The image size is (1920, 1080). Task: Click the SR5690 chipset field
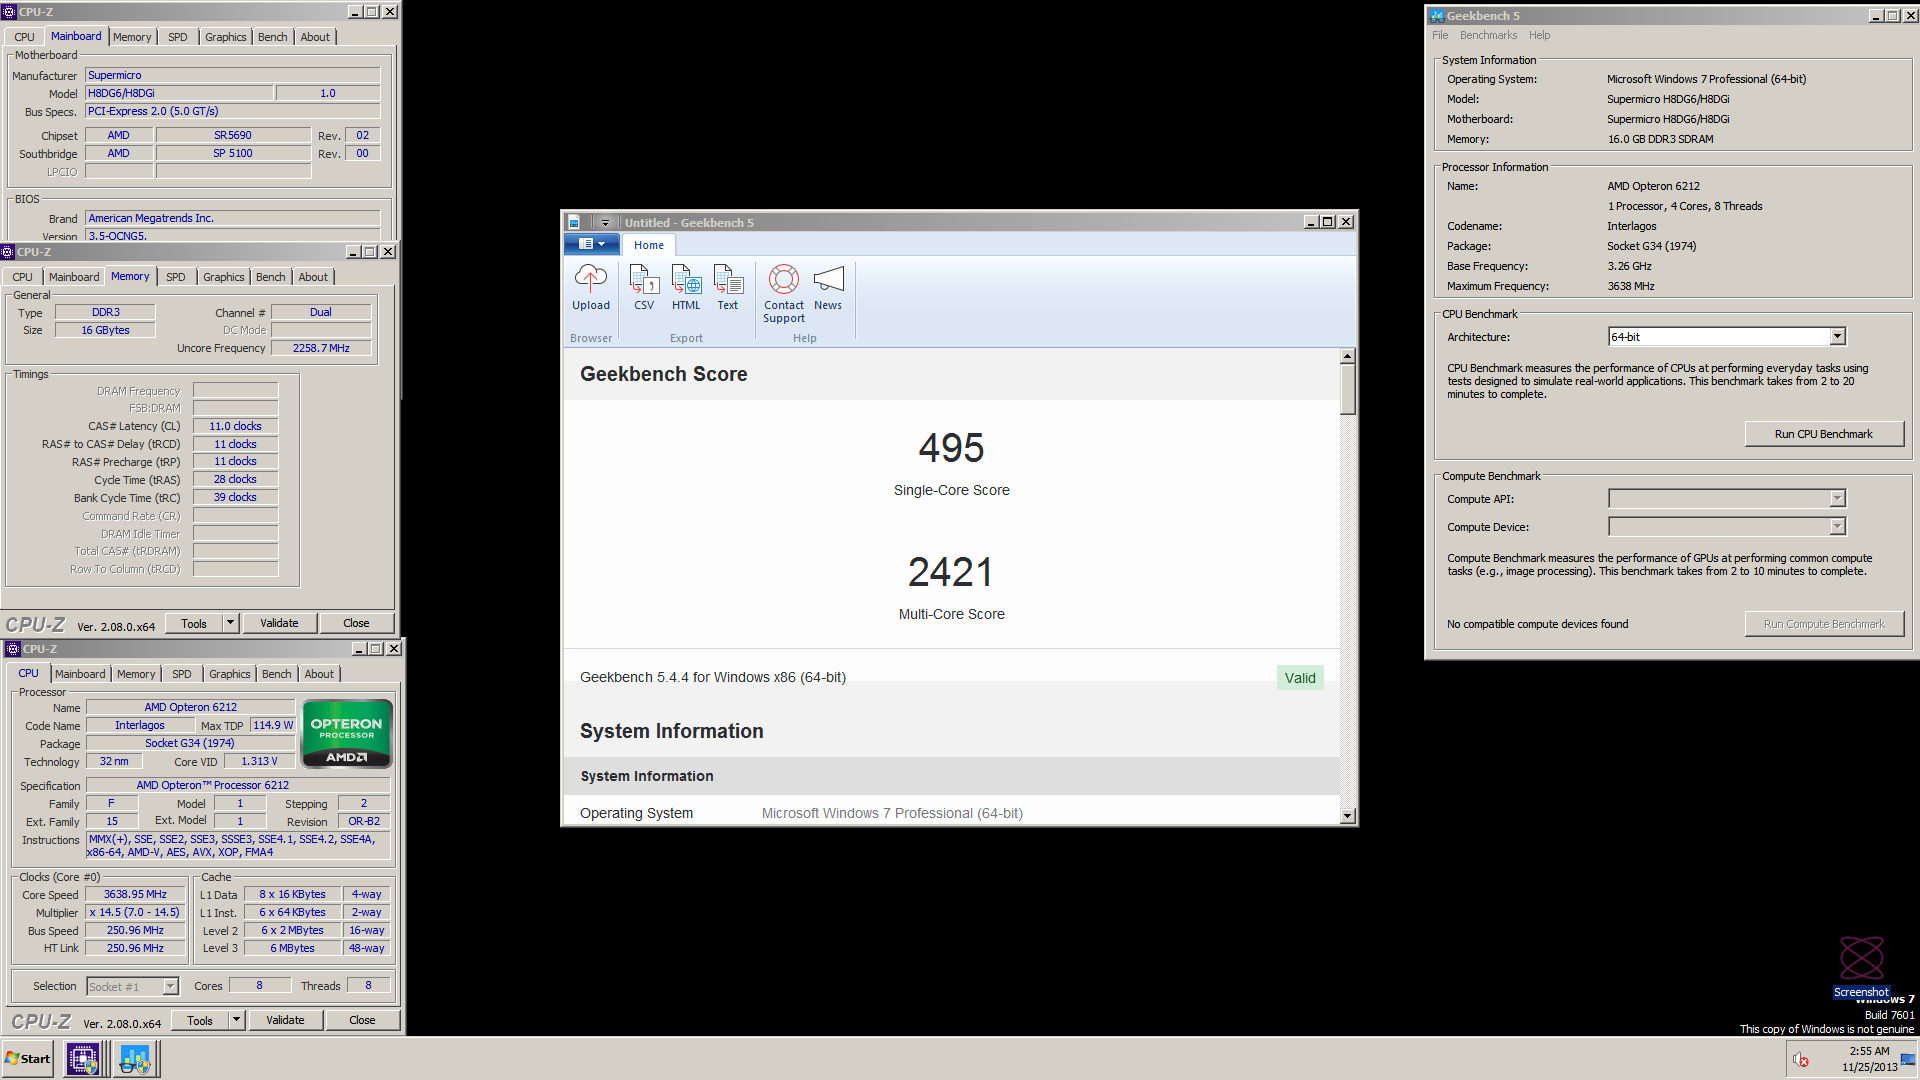(233, 135)
